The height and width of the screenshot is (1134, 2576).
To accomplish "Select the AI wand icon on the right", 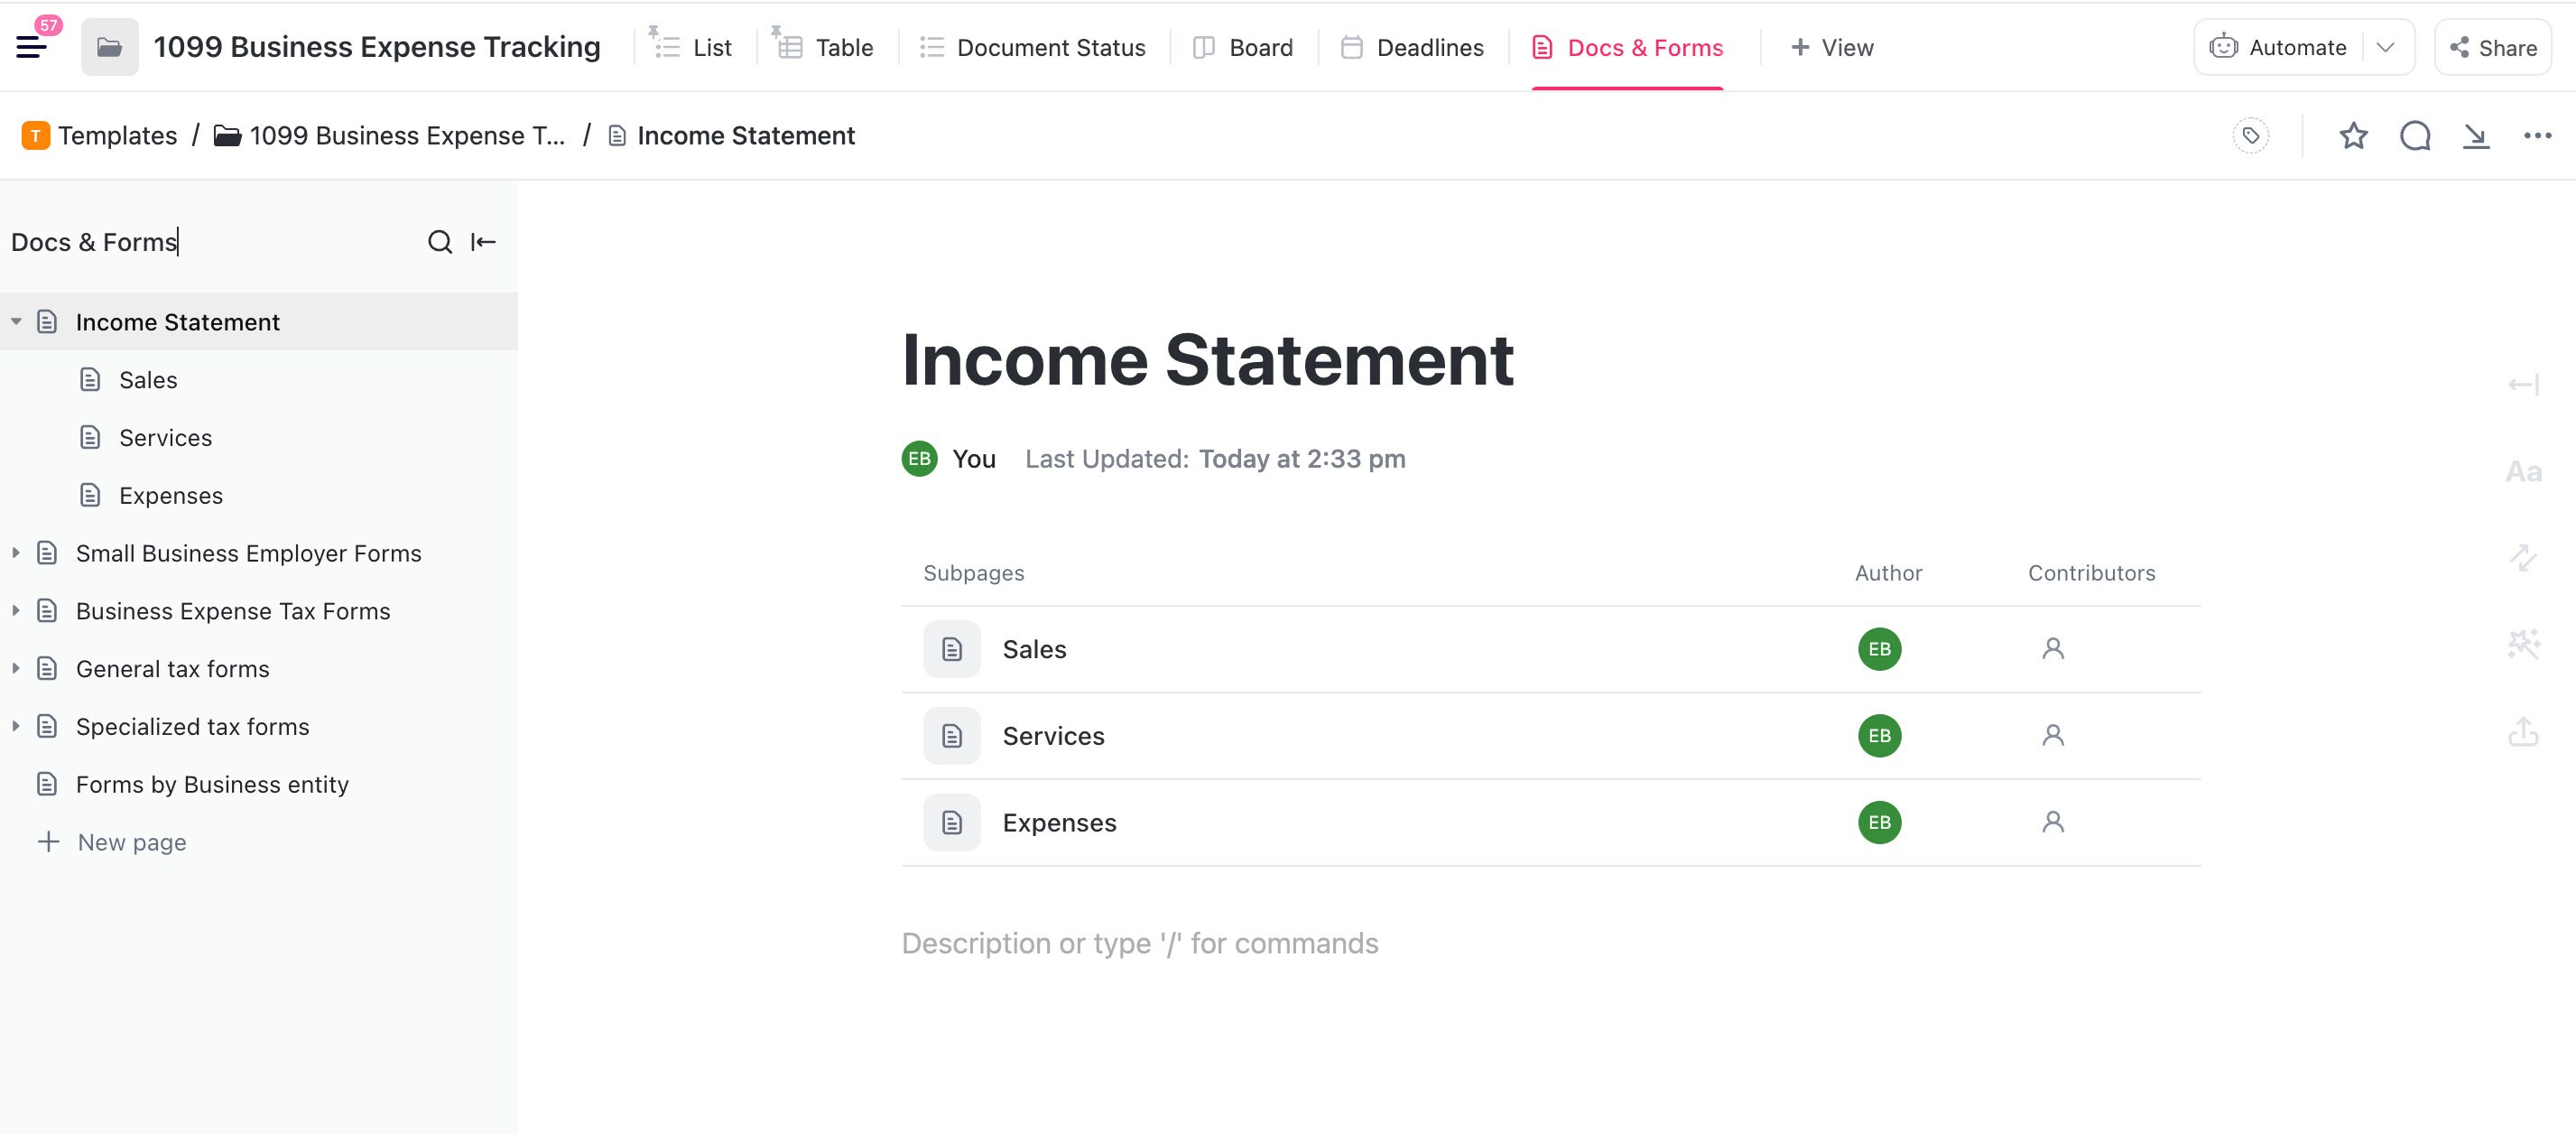I will (x=2524, y=643).
